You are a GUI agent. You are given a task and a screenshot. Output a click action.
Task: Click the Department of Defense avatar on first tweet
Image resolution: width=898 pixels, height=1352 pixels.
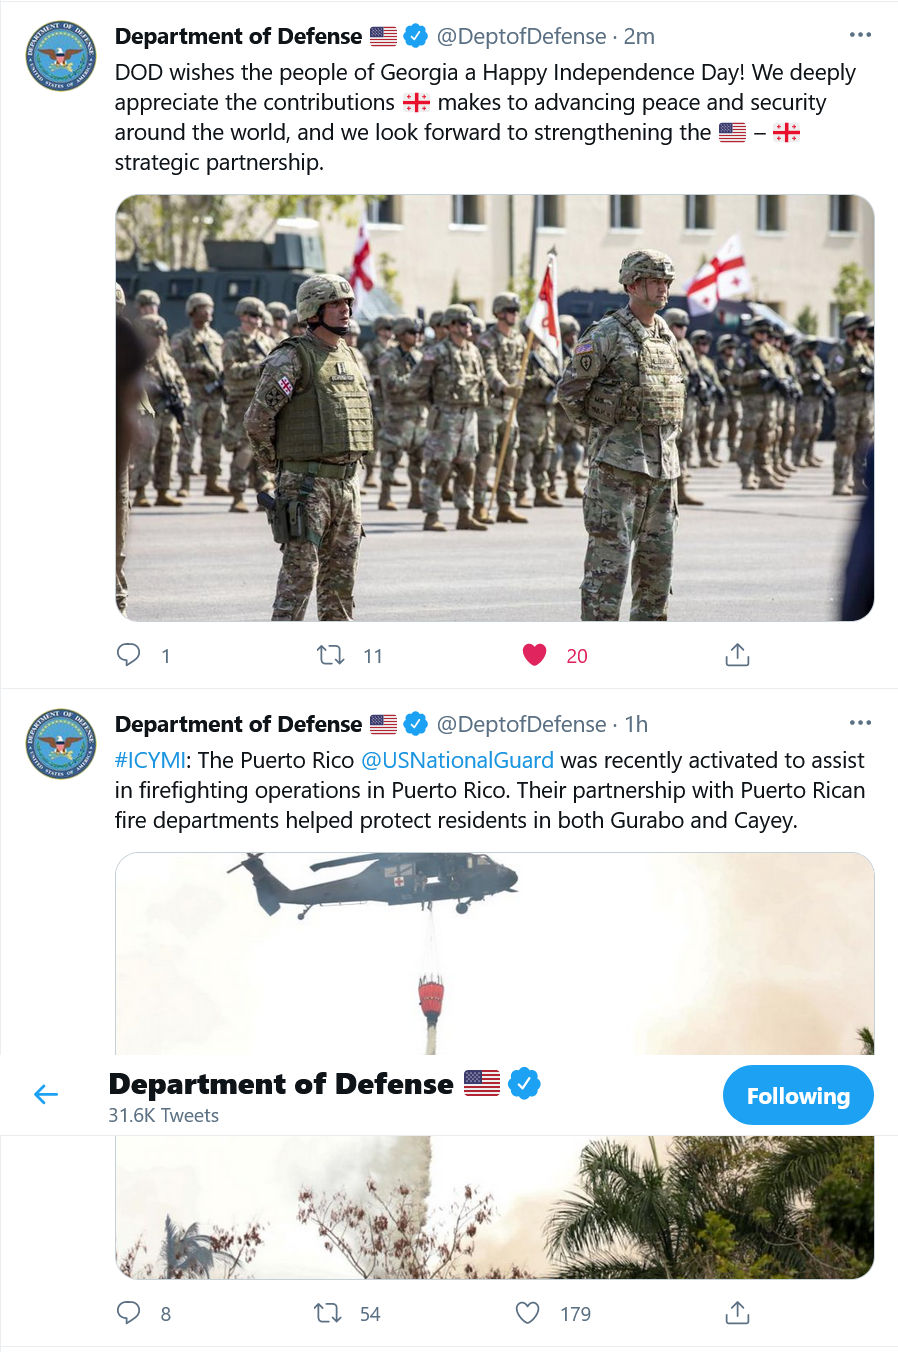[x=61, y=56]
